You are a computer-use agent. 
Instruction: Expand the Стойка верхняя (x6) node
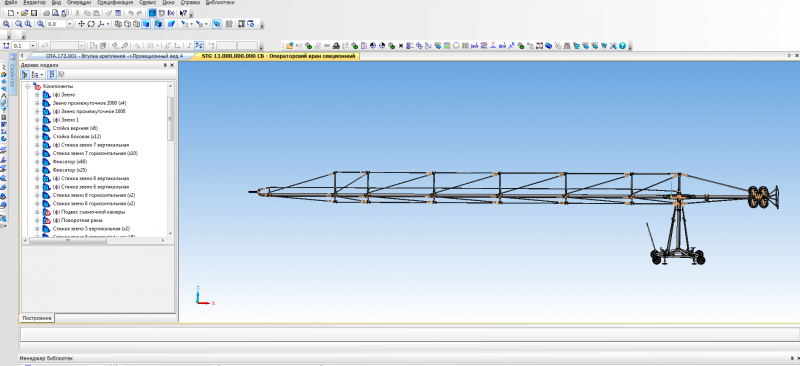coord(37,128)
